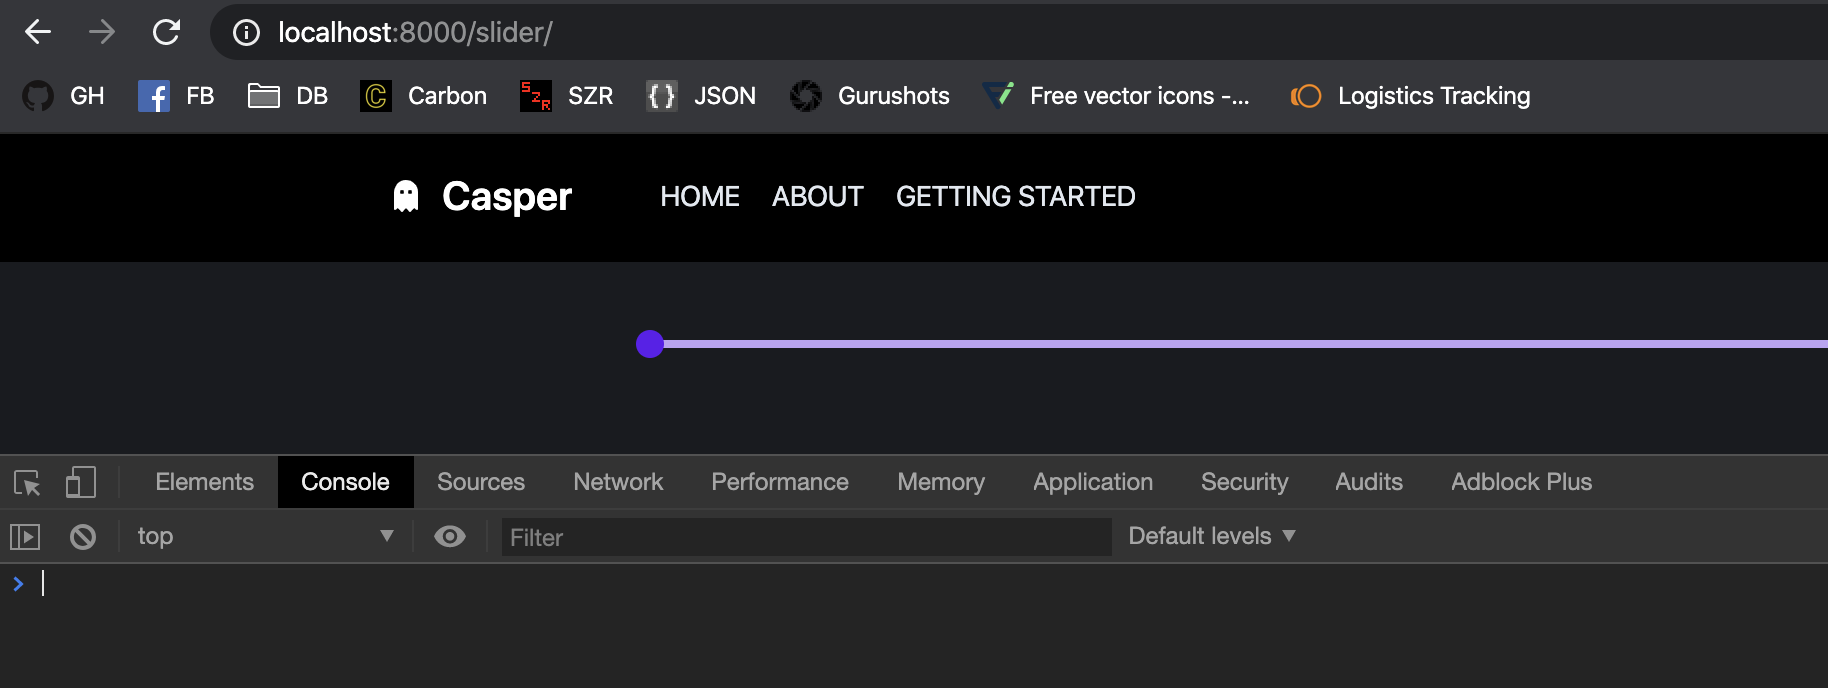1828x688 pixels.
Task: Open the Security tab
Action: pos(1245,482)
